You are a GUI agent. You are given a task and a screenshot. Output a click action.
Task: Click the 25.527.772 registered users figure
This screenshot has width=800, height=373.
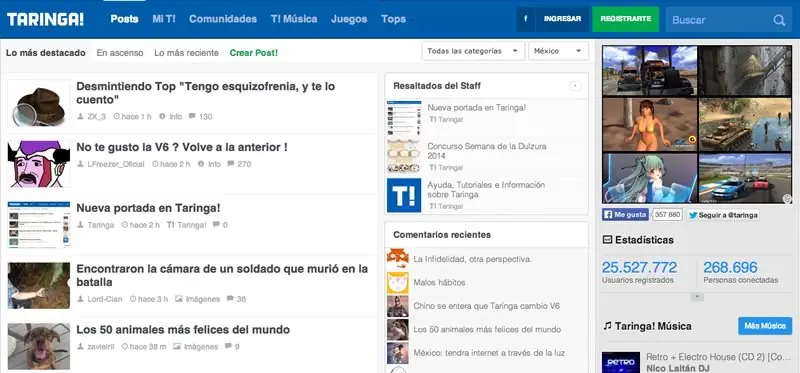[639, 267]
